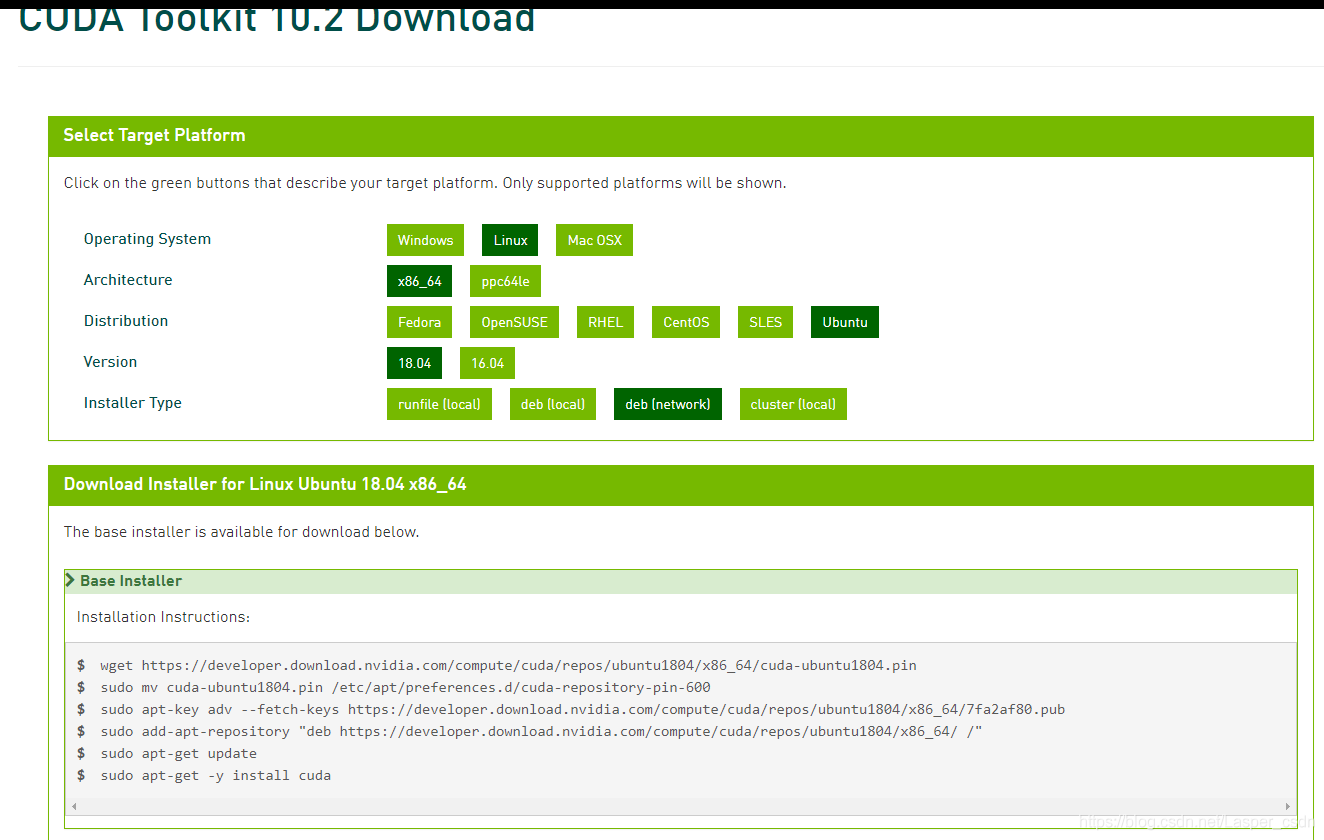Select SLES from the distributions
Screen dimensions: 1324x840
click(x=765, y=322)
